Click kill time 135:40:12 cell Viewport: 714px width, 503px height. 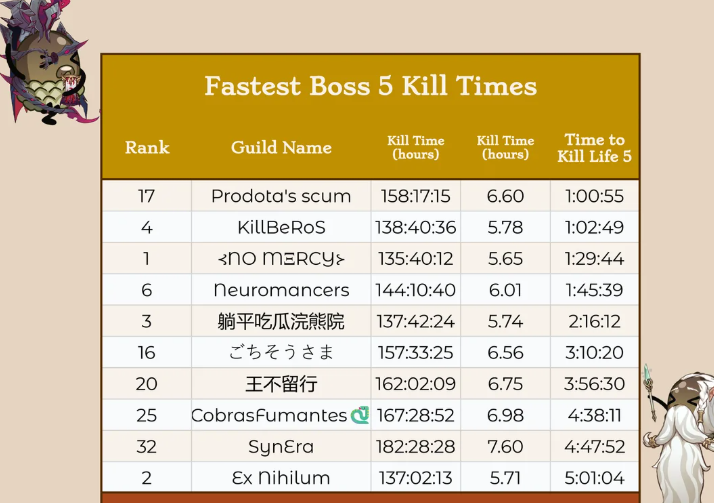415,259
